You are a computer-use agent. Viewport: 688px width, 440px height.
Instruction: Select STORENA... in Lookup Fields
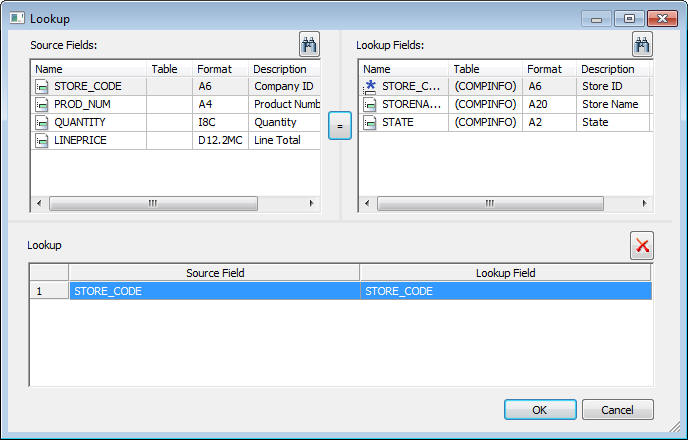[x=411, y=104]
